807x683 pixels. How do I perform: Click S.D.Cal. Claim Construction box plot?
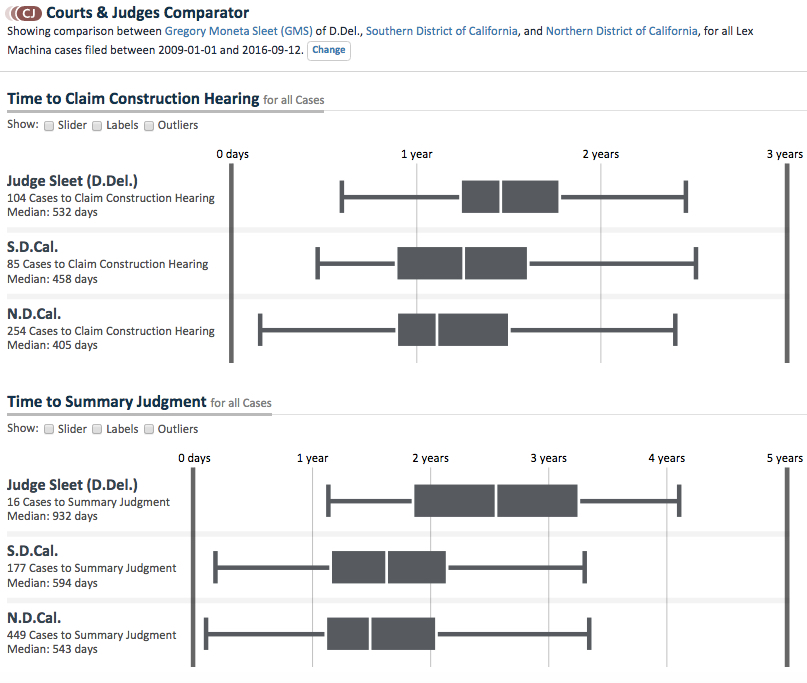[462, 263]
